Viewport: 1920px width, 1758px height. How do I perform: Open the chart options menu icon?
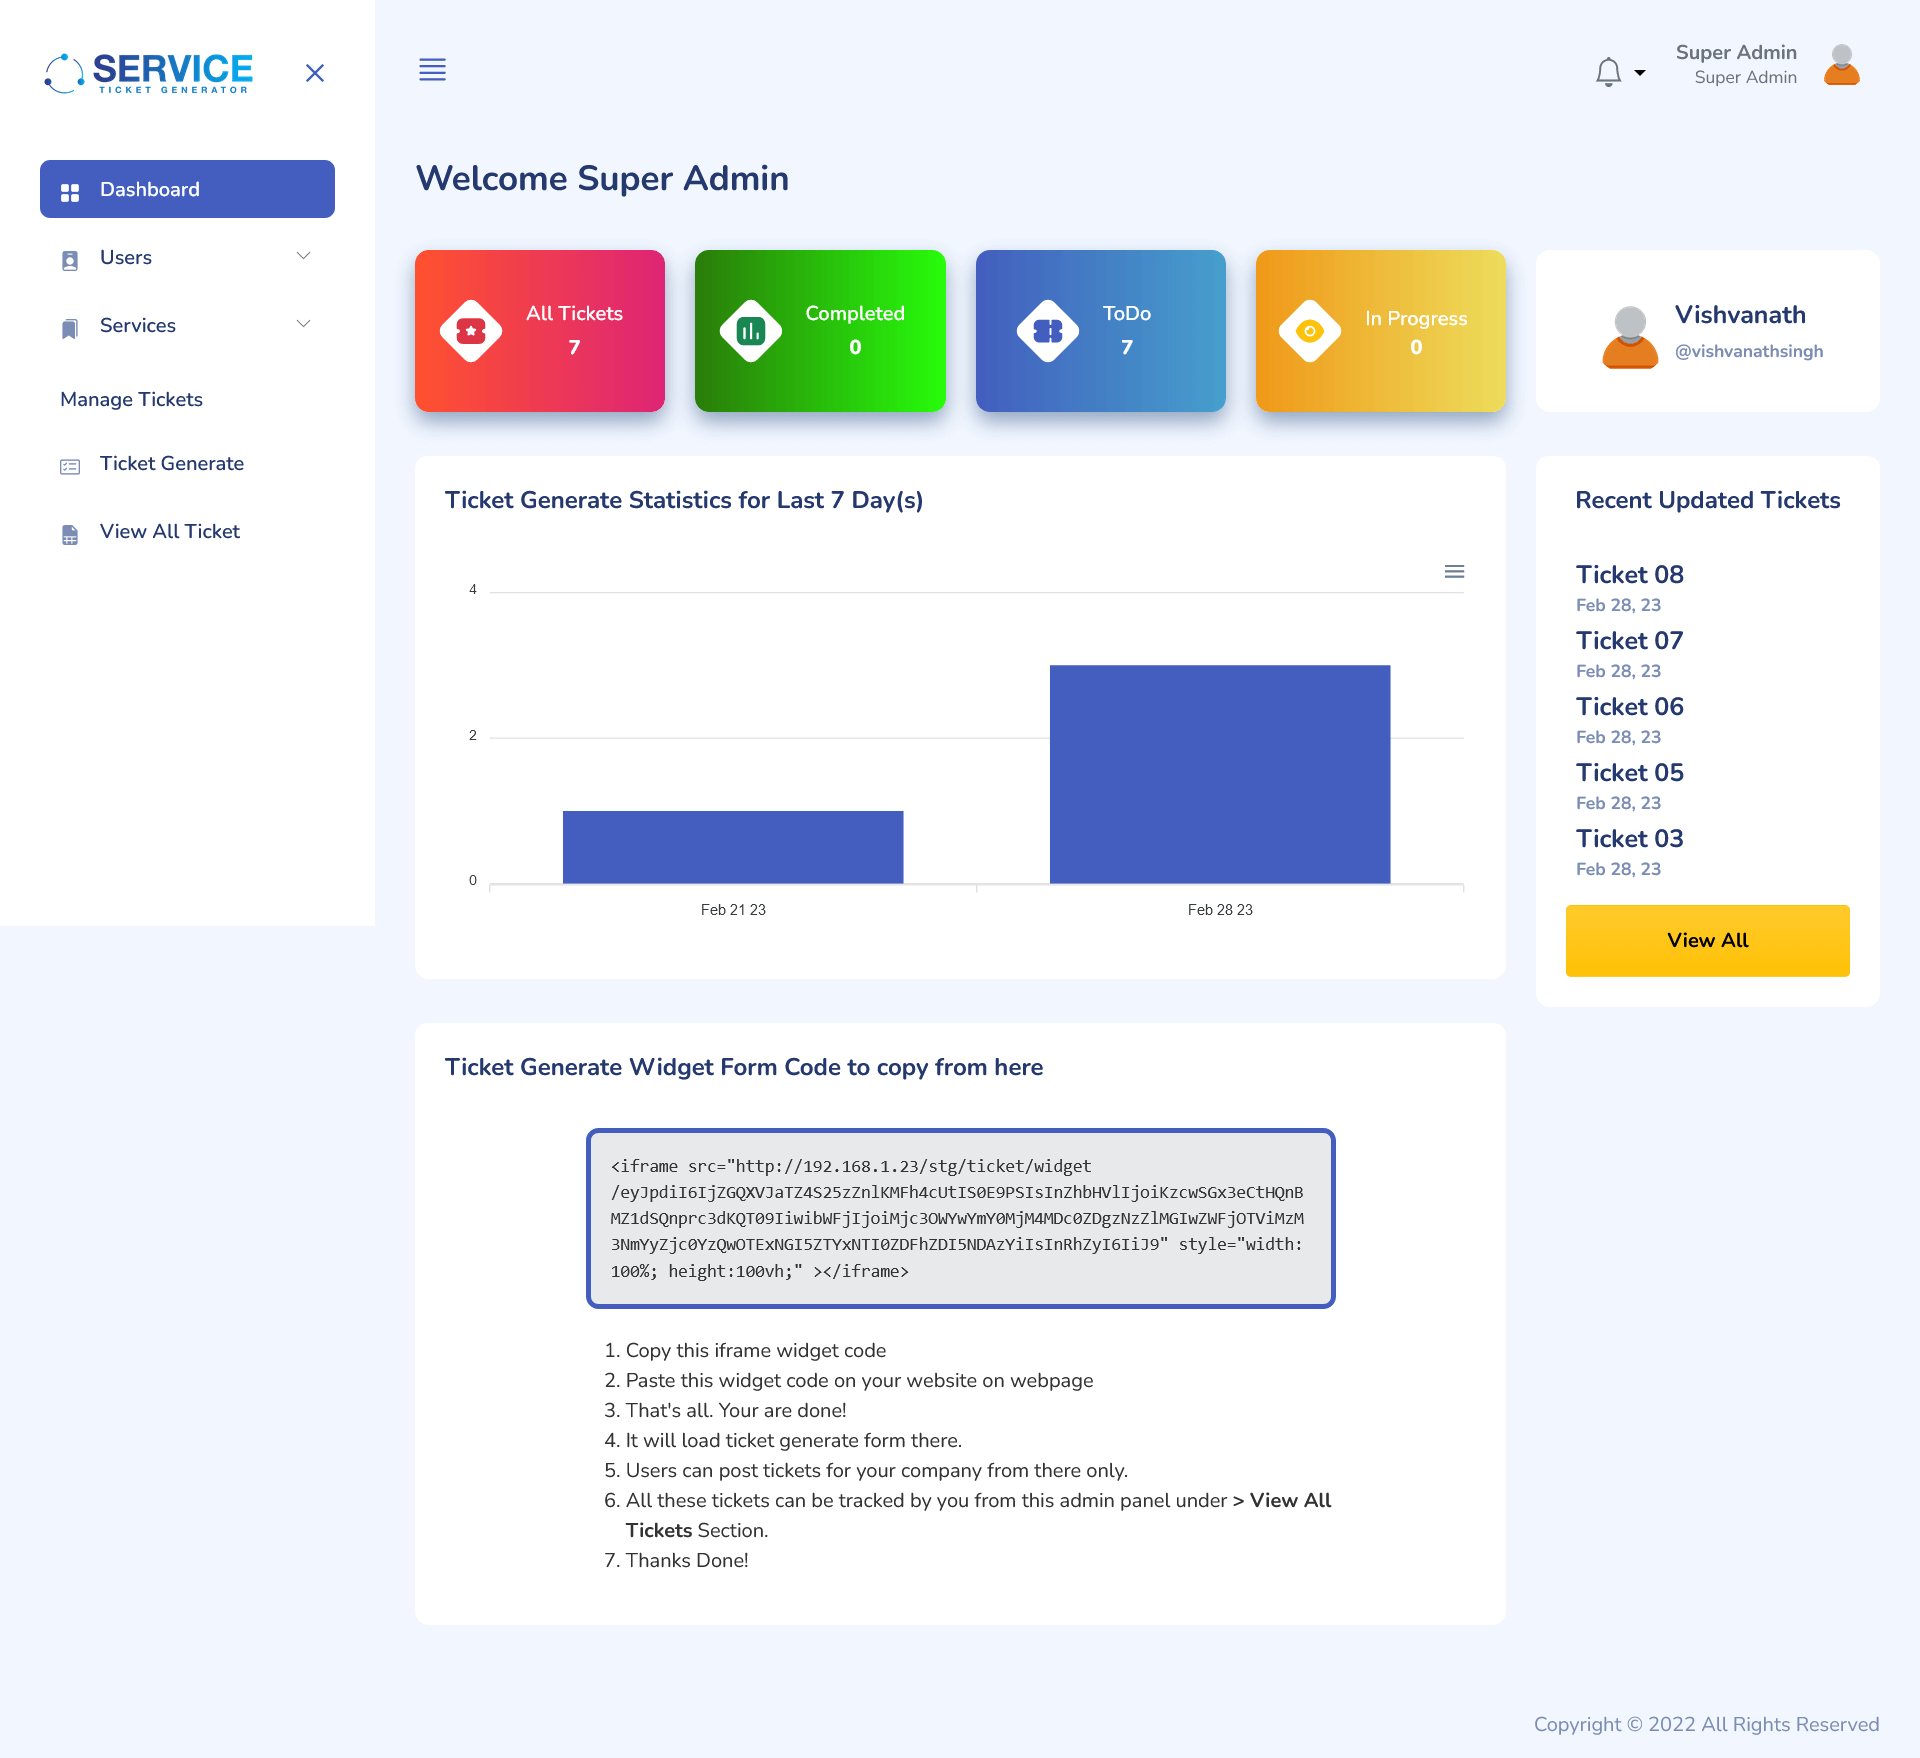click(1455, 571)
